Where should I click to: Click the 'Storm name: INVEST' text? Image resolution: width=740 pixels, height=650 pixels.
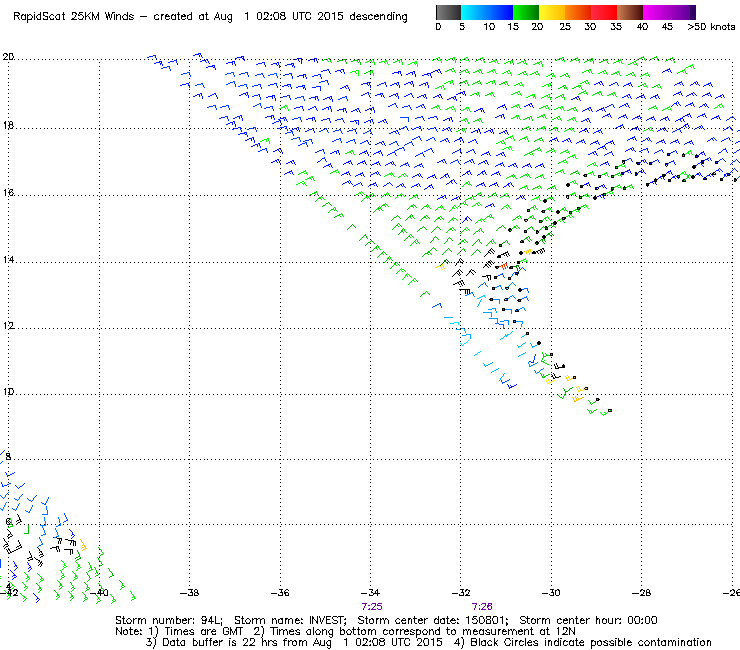pyautogui.click(x=290, y=620)
